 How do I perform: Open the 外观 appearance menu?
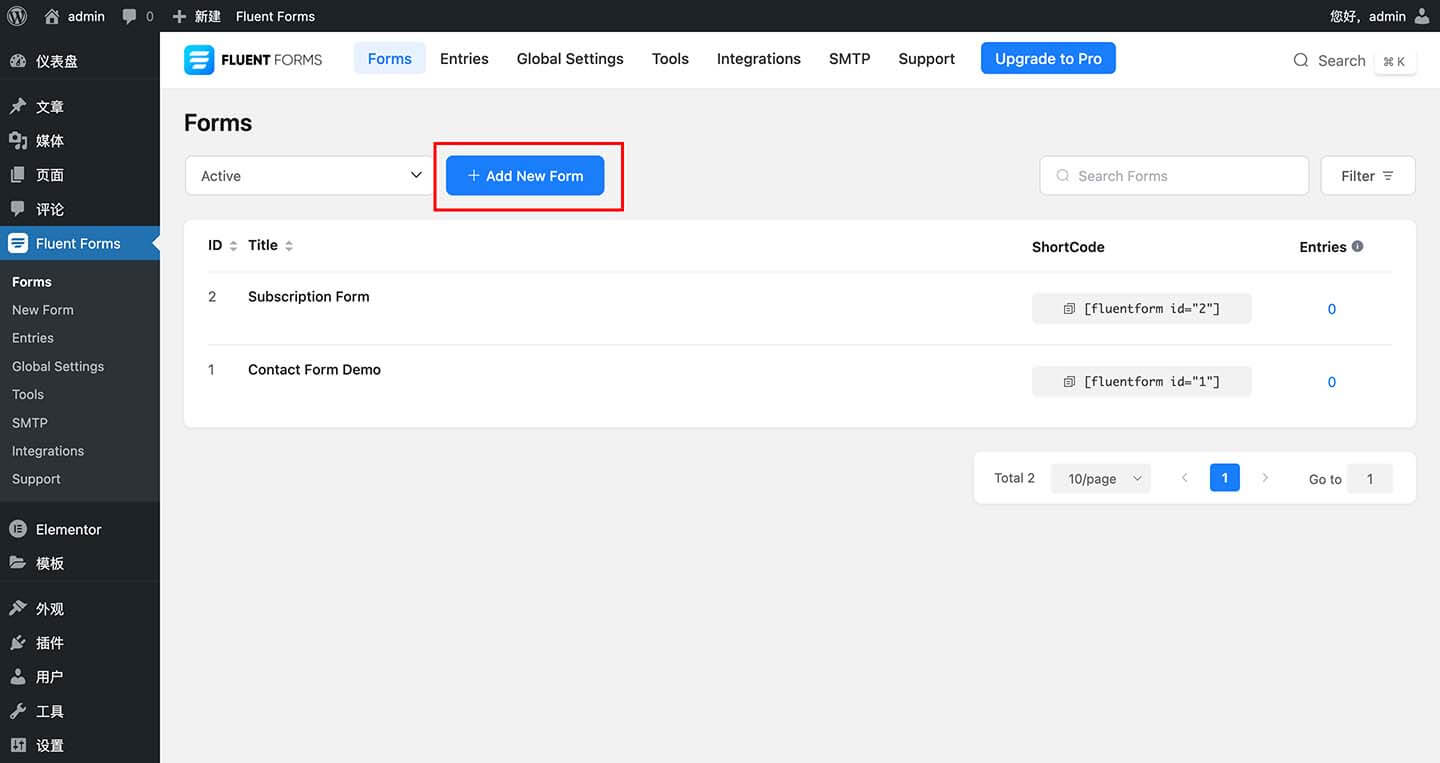(x=80, y=609)
